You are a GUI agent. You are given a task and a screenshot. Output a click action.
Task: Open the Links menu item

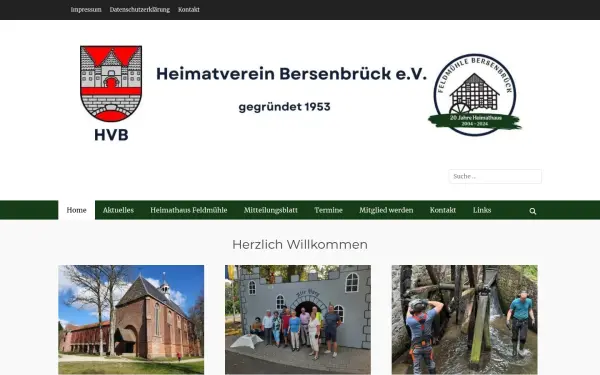click(482, 210)
